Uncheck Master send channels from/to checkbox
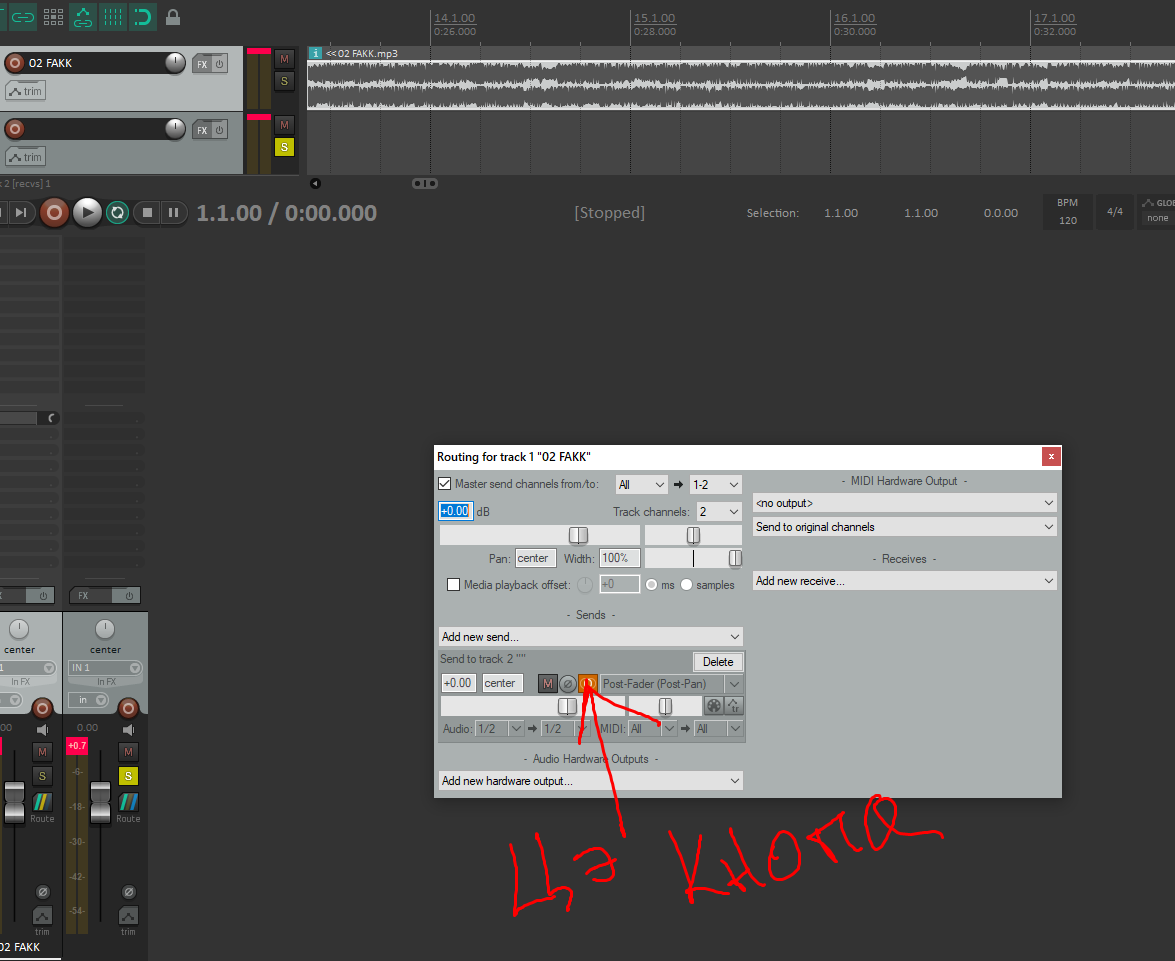 click(444, 483)
